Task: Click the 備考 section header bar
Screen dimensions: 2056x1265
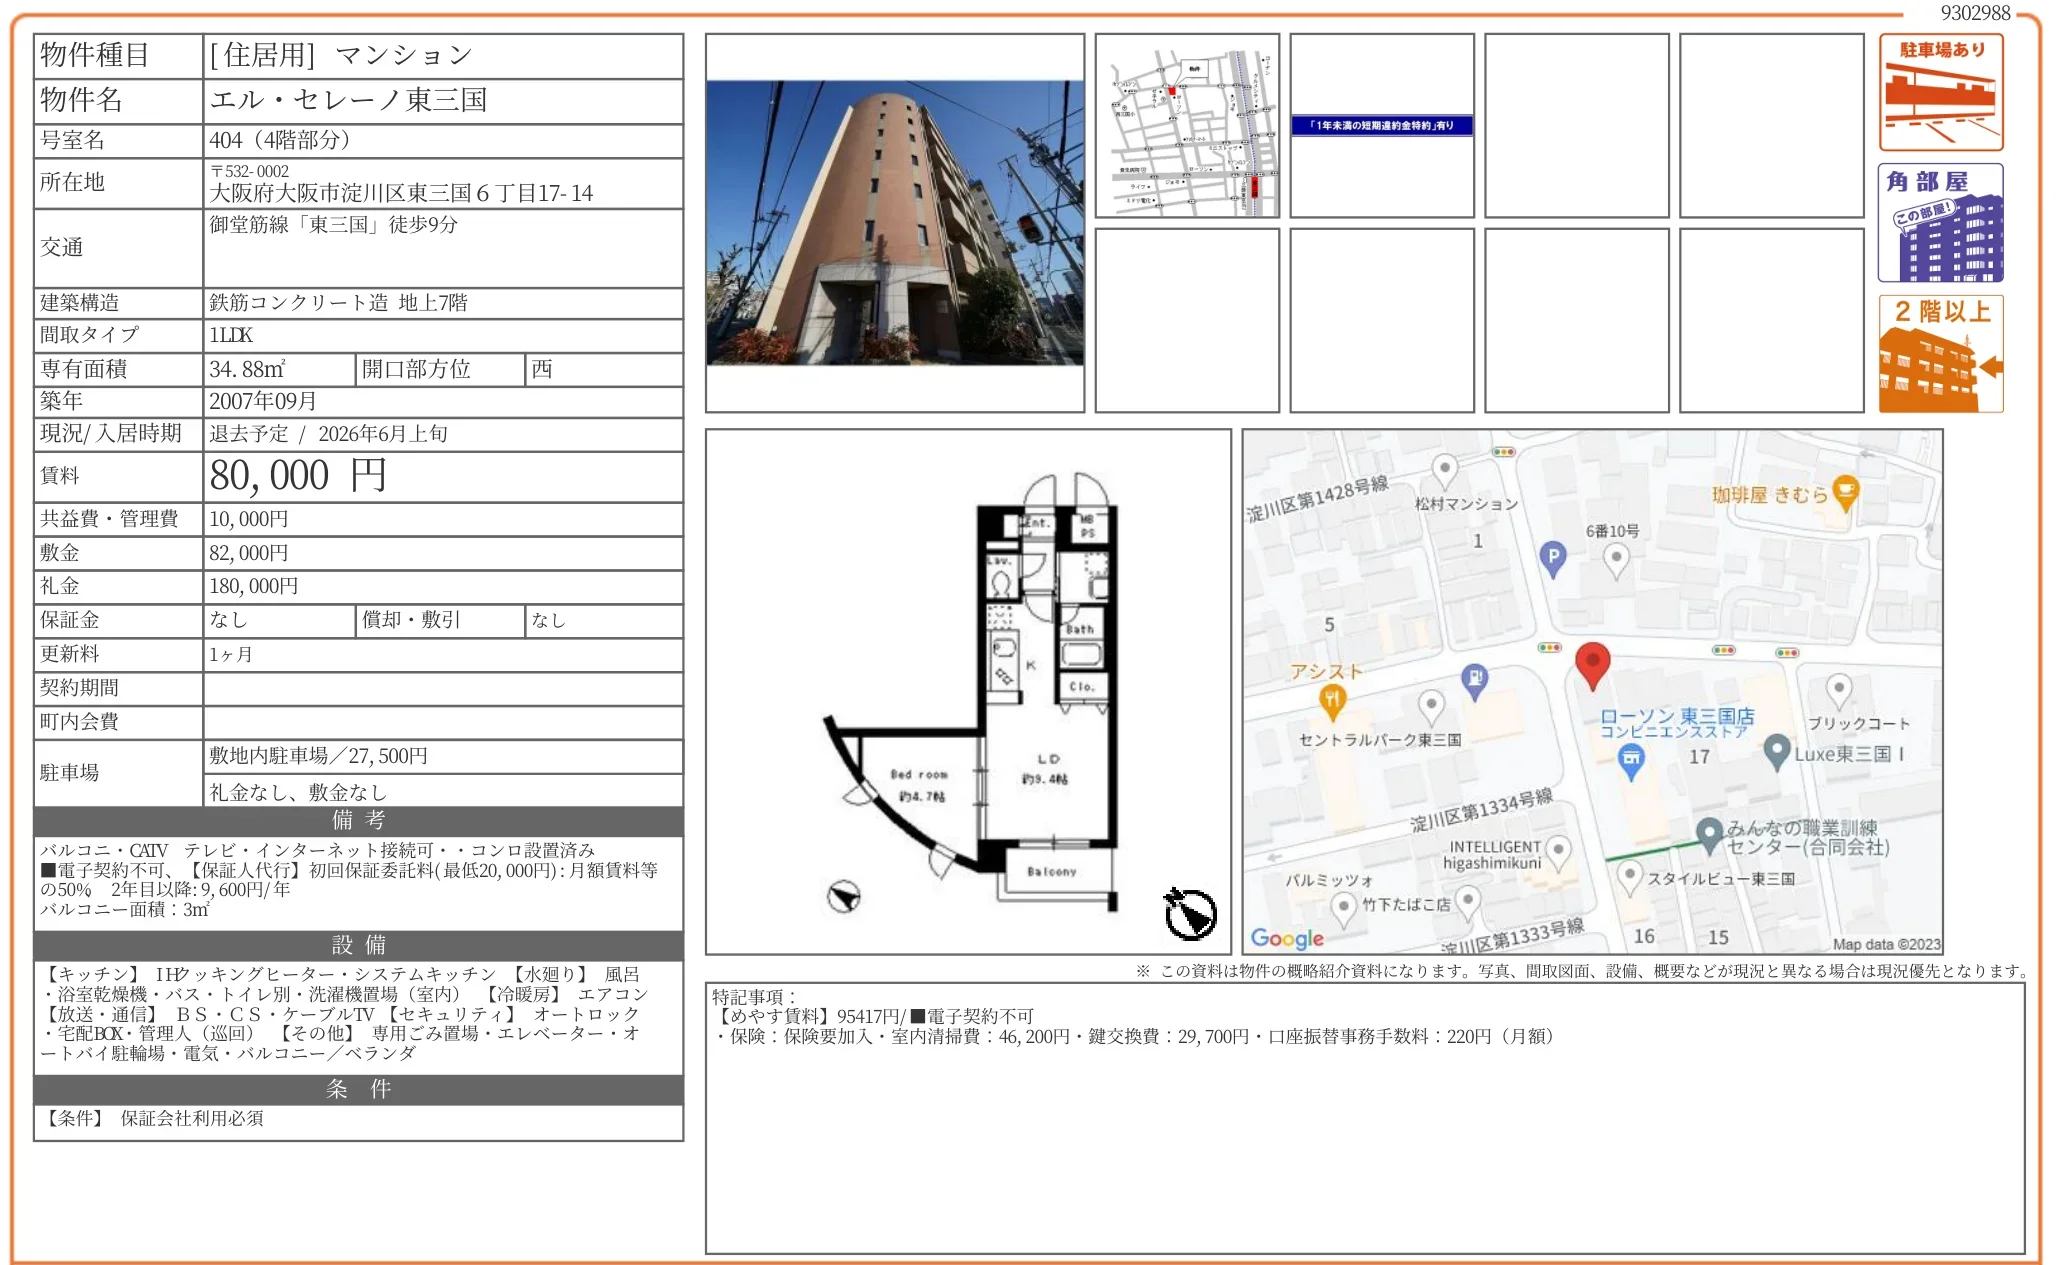Action: pyautogui.click(x=358, y=821)
